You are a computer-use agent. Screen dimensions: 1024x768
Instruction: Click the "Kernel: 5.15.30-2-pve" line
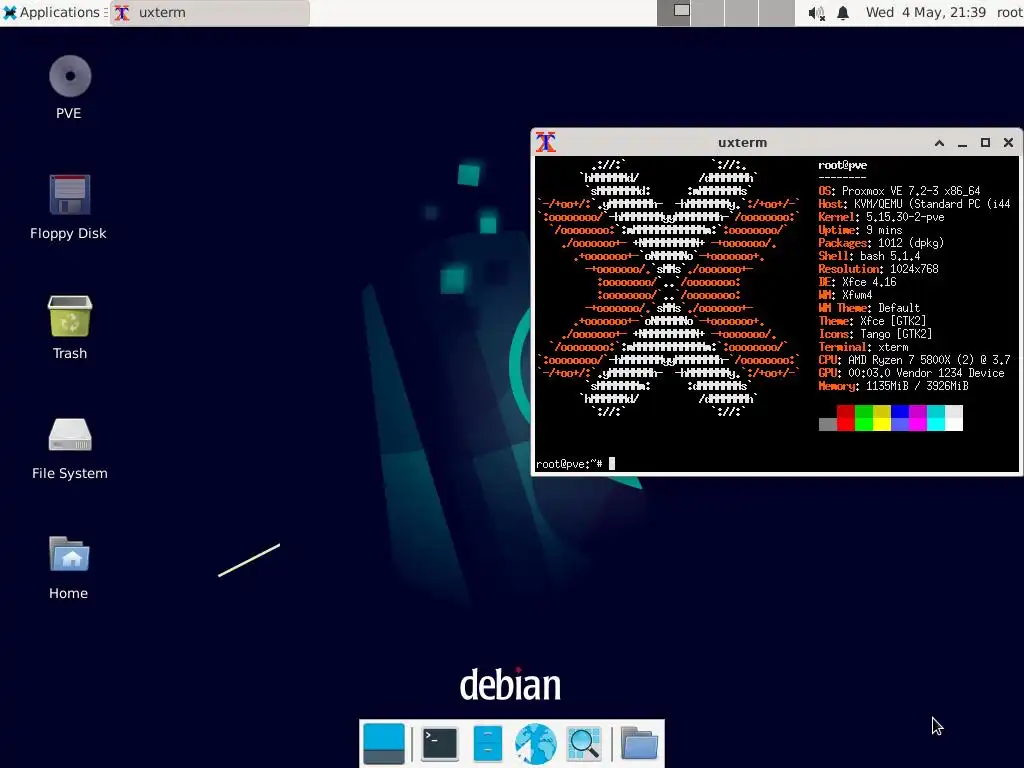coord(881,217)
